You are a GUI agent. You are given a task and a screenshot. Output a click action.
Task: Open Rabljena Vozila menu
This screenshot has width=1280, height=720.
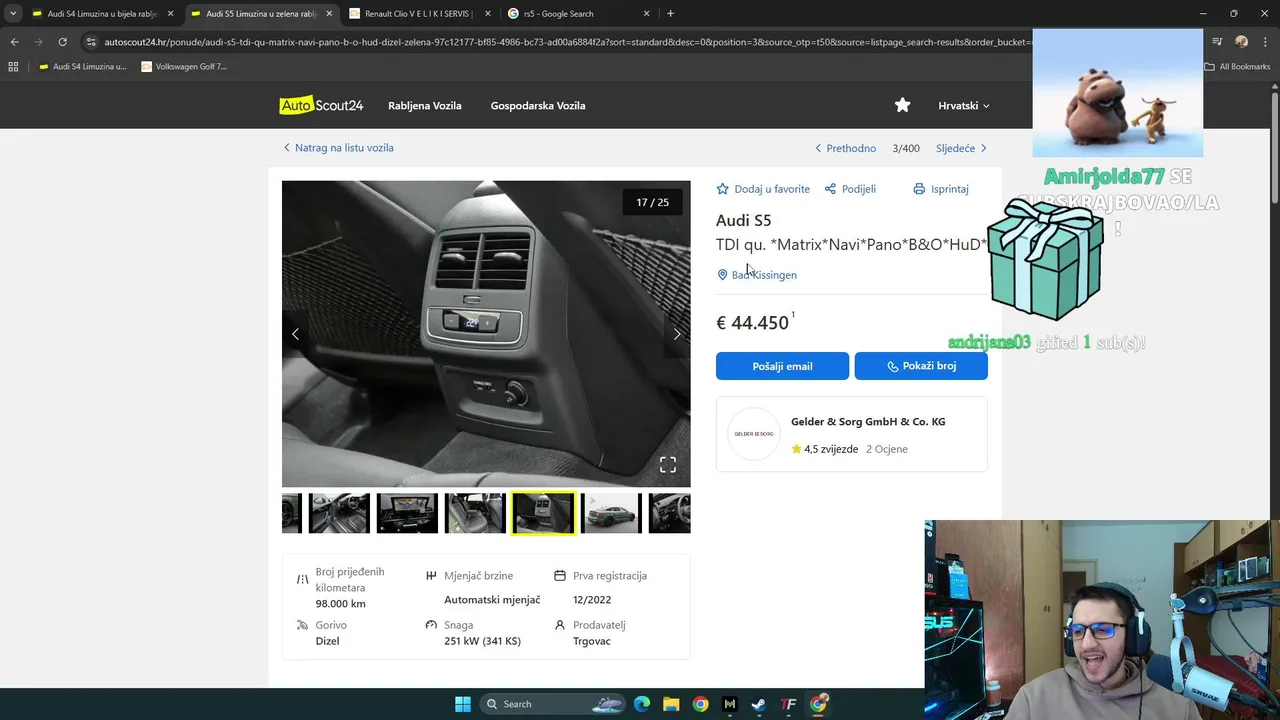[425, 105]
